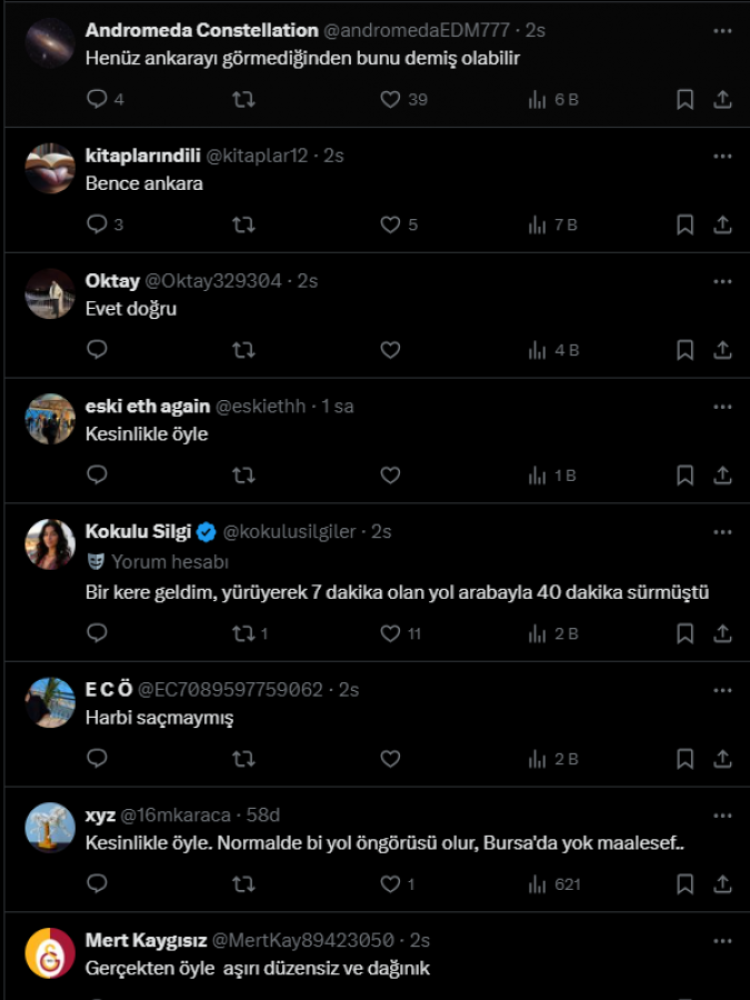
Task: Share kitaplarındili's tweet
Action: click(722, 225)
